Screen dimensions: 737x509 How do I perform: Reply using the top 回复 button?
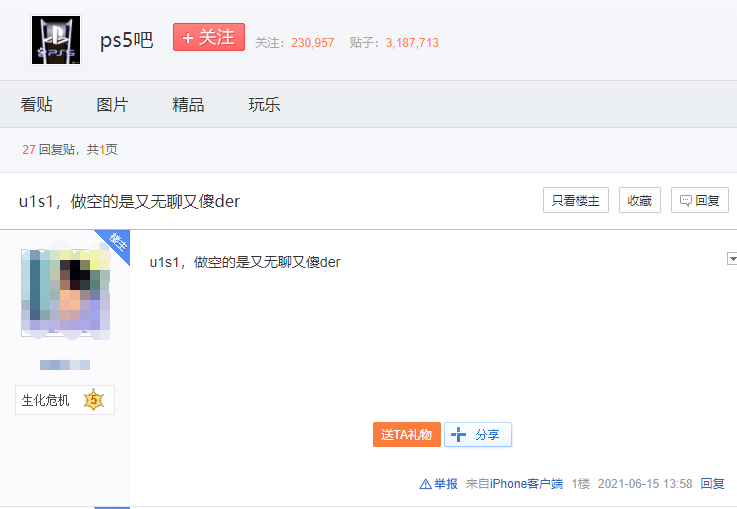click(x=700, y=200)
